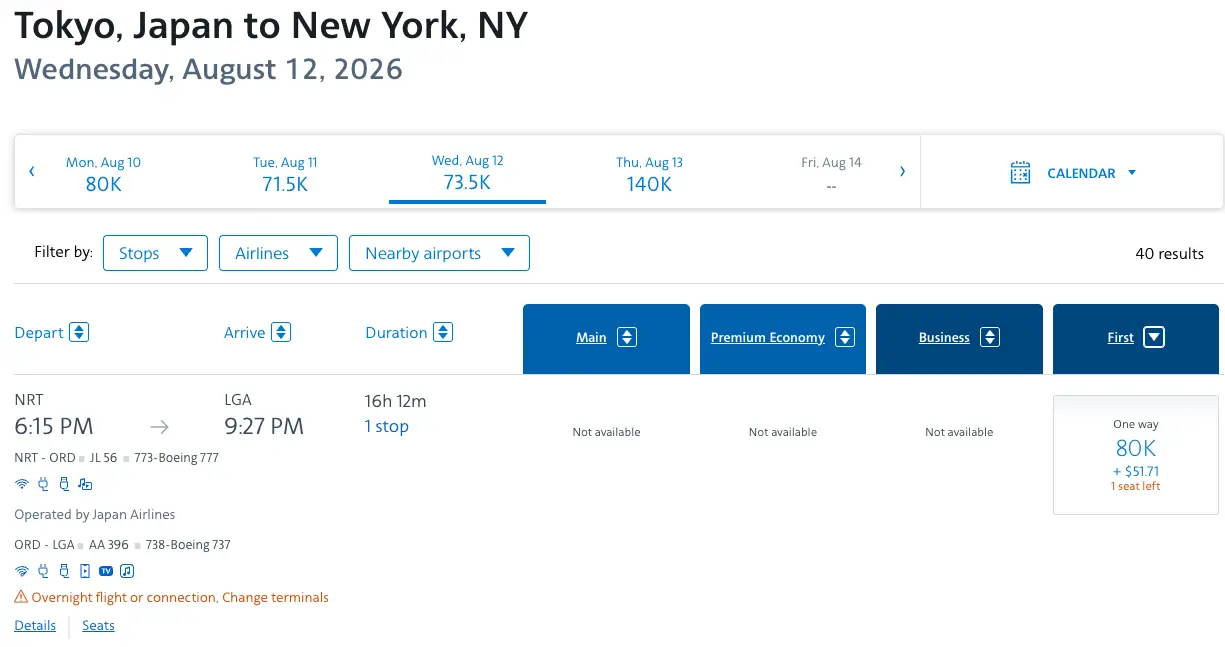The height and width of the screenshot is (647, 1225).
Task: Click the music note icon on AA 396
Action: (127, 571)
